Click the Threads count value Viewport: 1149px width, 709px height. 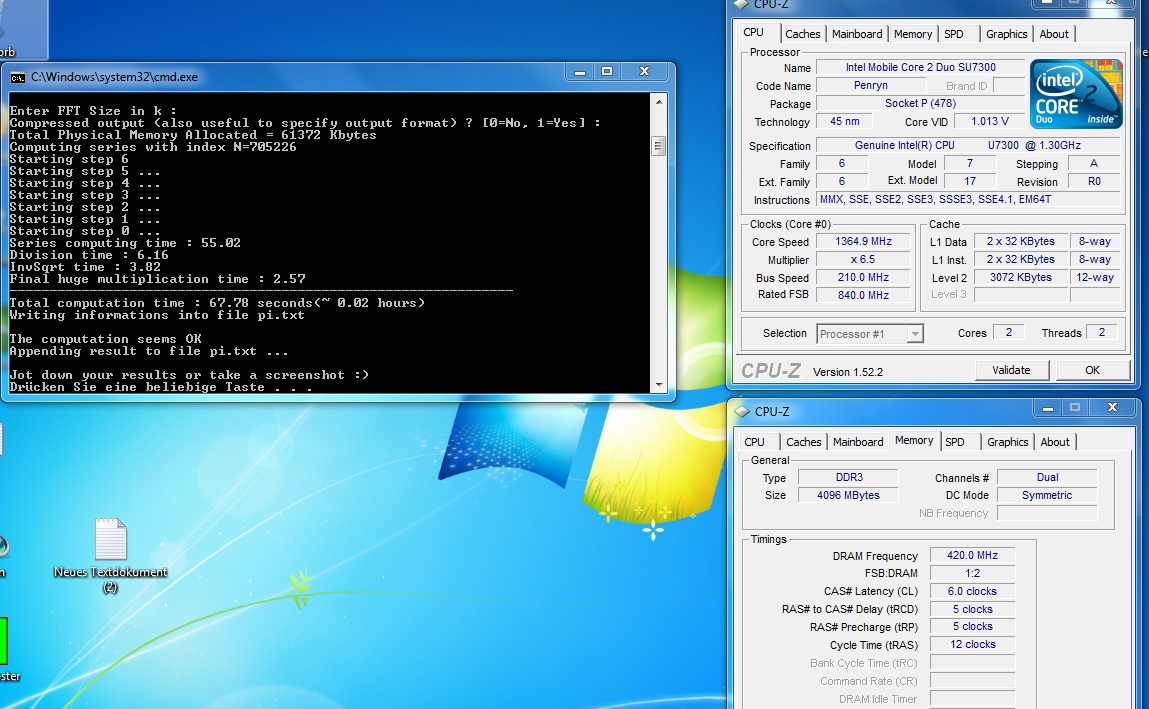click(1101, 333)
